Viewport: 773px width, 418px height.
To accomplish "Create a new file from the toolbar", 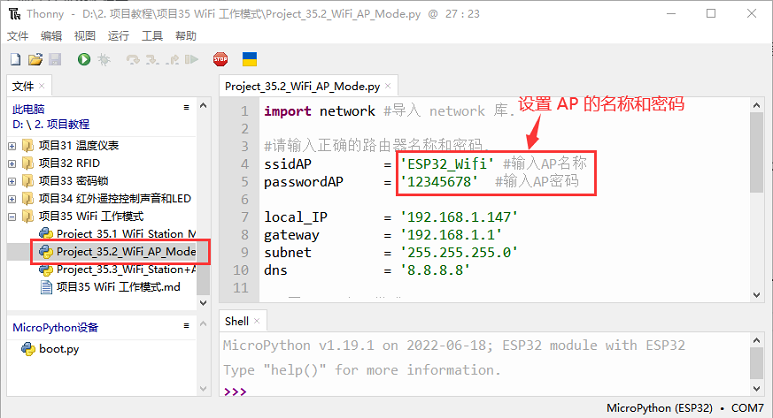I will pos(16,60).
